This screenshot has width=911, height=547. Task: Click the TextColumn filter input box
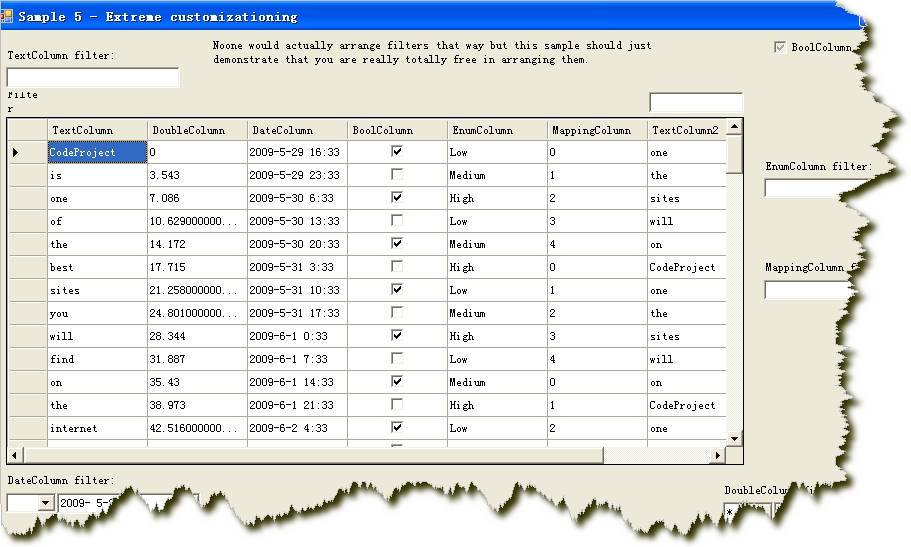click(93, 77)
